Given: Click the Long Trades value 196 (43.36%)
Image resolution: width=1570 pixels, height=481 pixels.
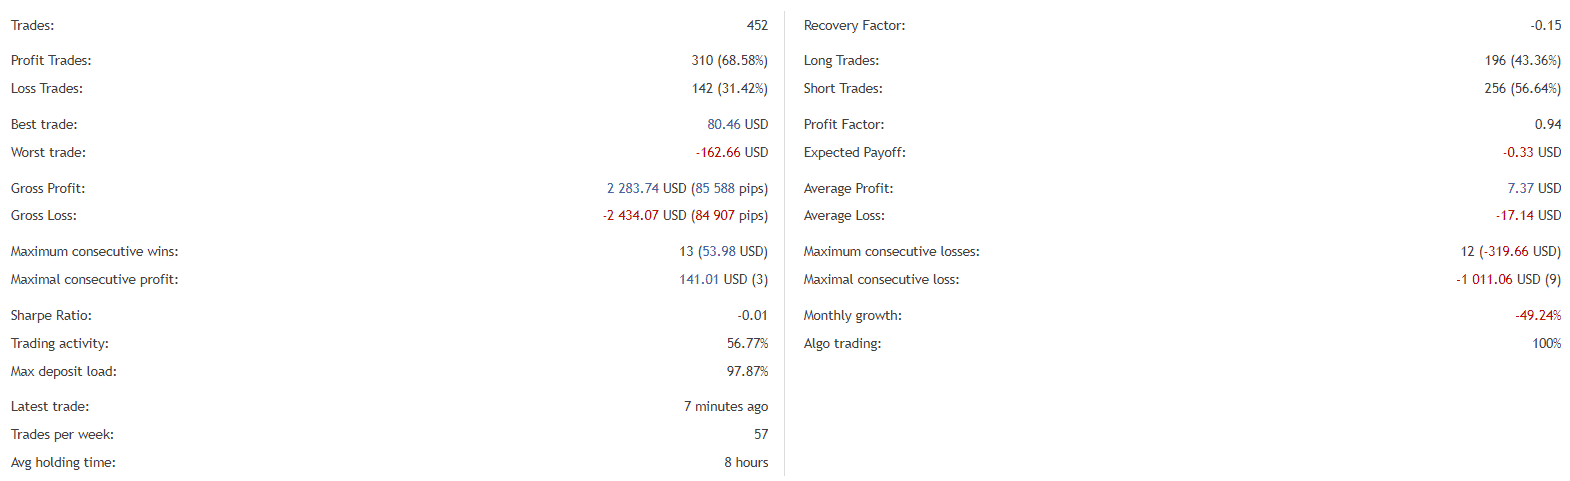Looking at the screenshot, I should coord(1523,60).
